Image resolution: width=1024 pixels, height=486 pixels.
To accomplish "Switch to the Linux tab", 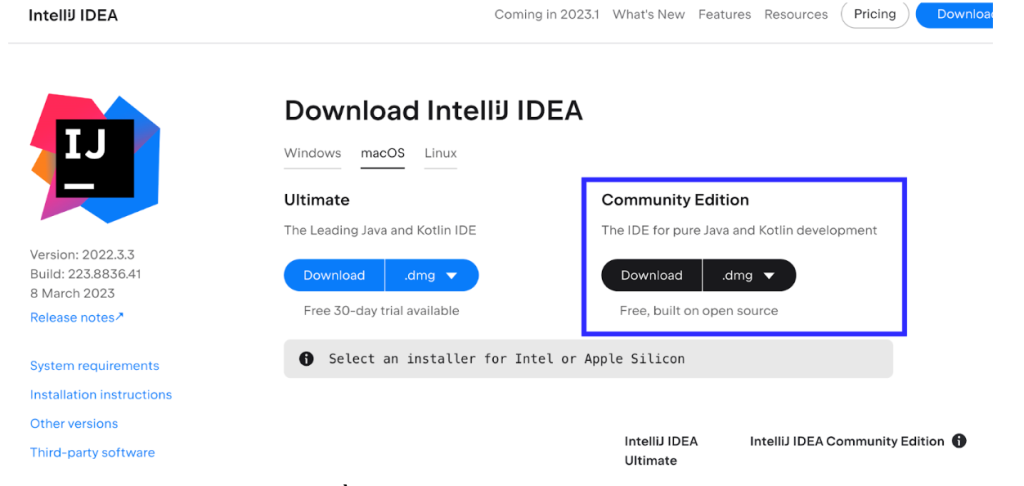I will click(440, 153).
